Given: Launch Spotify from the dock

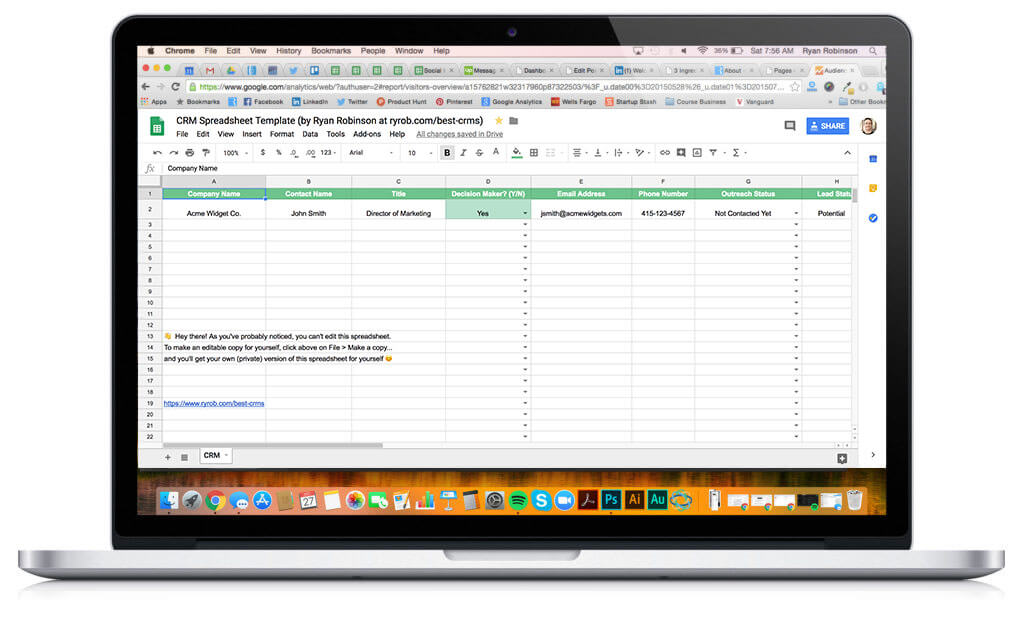Looking at the screenshot, I should pos(519,501).
